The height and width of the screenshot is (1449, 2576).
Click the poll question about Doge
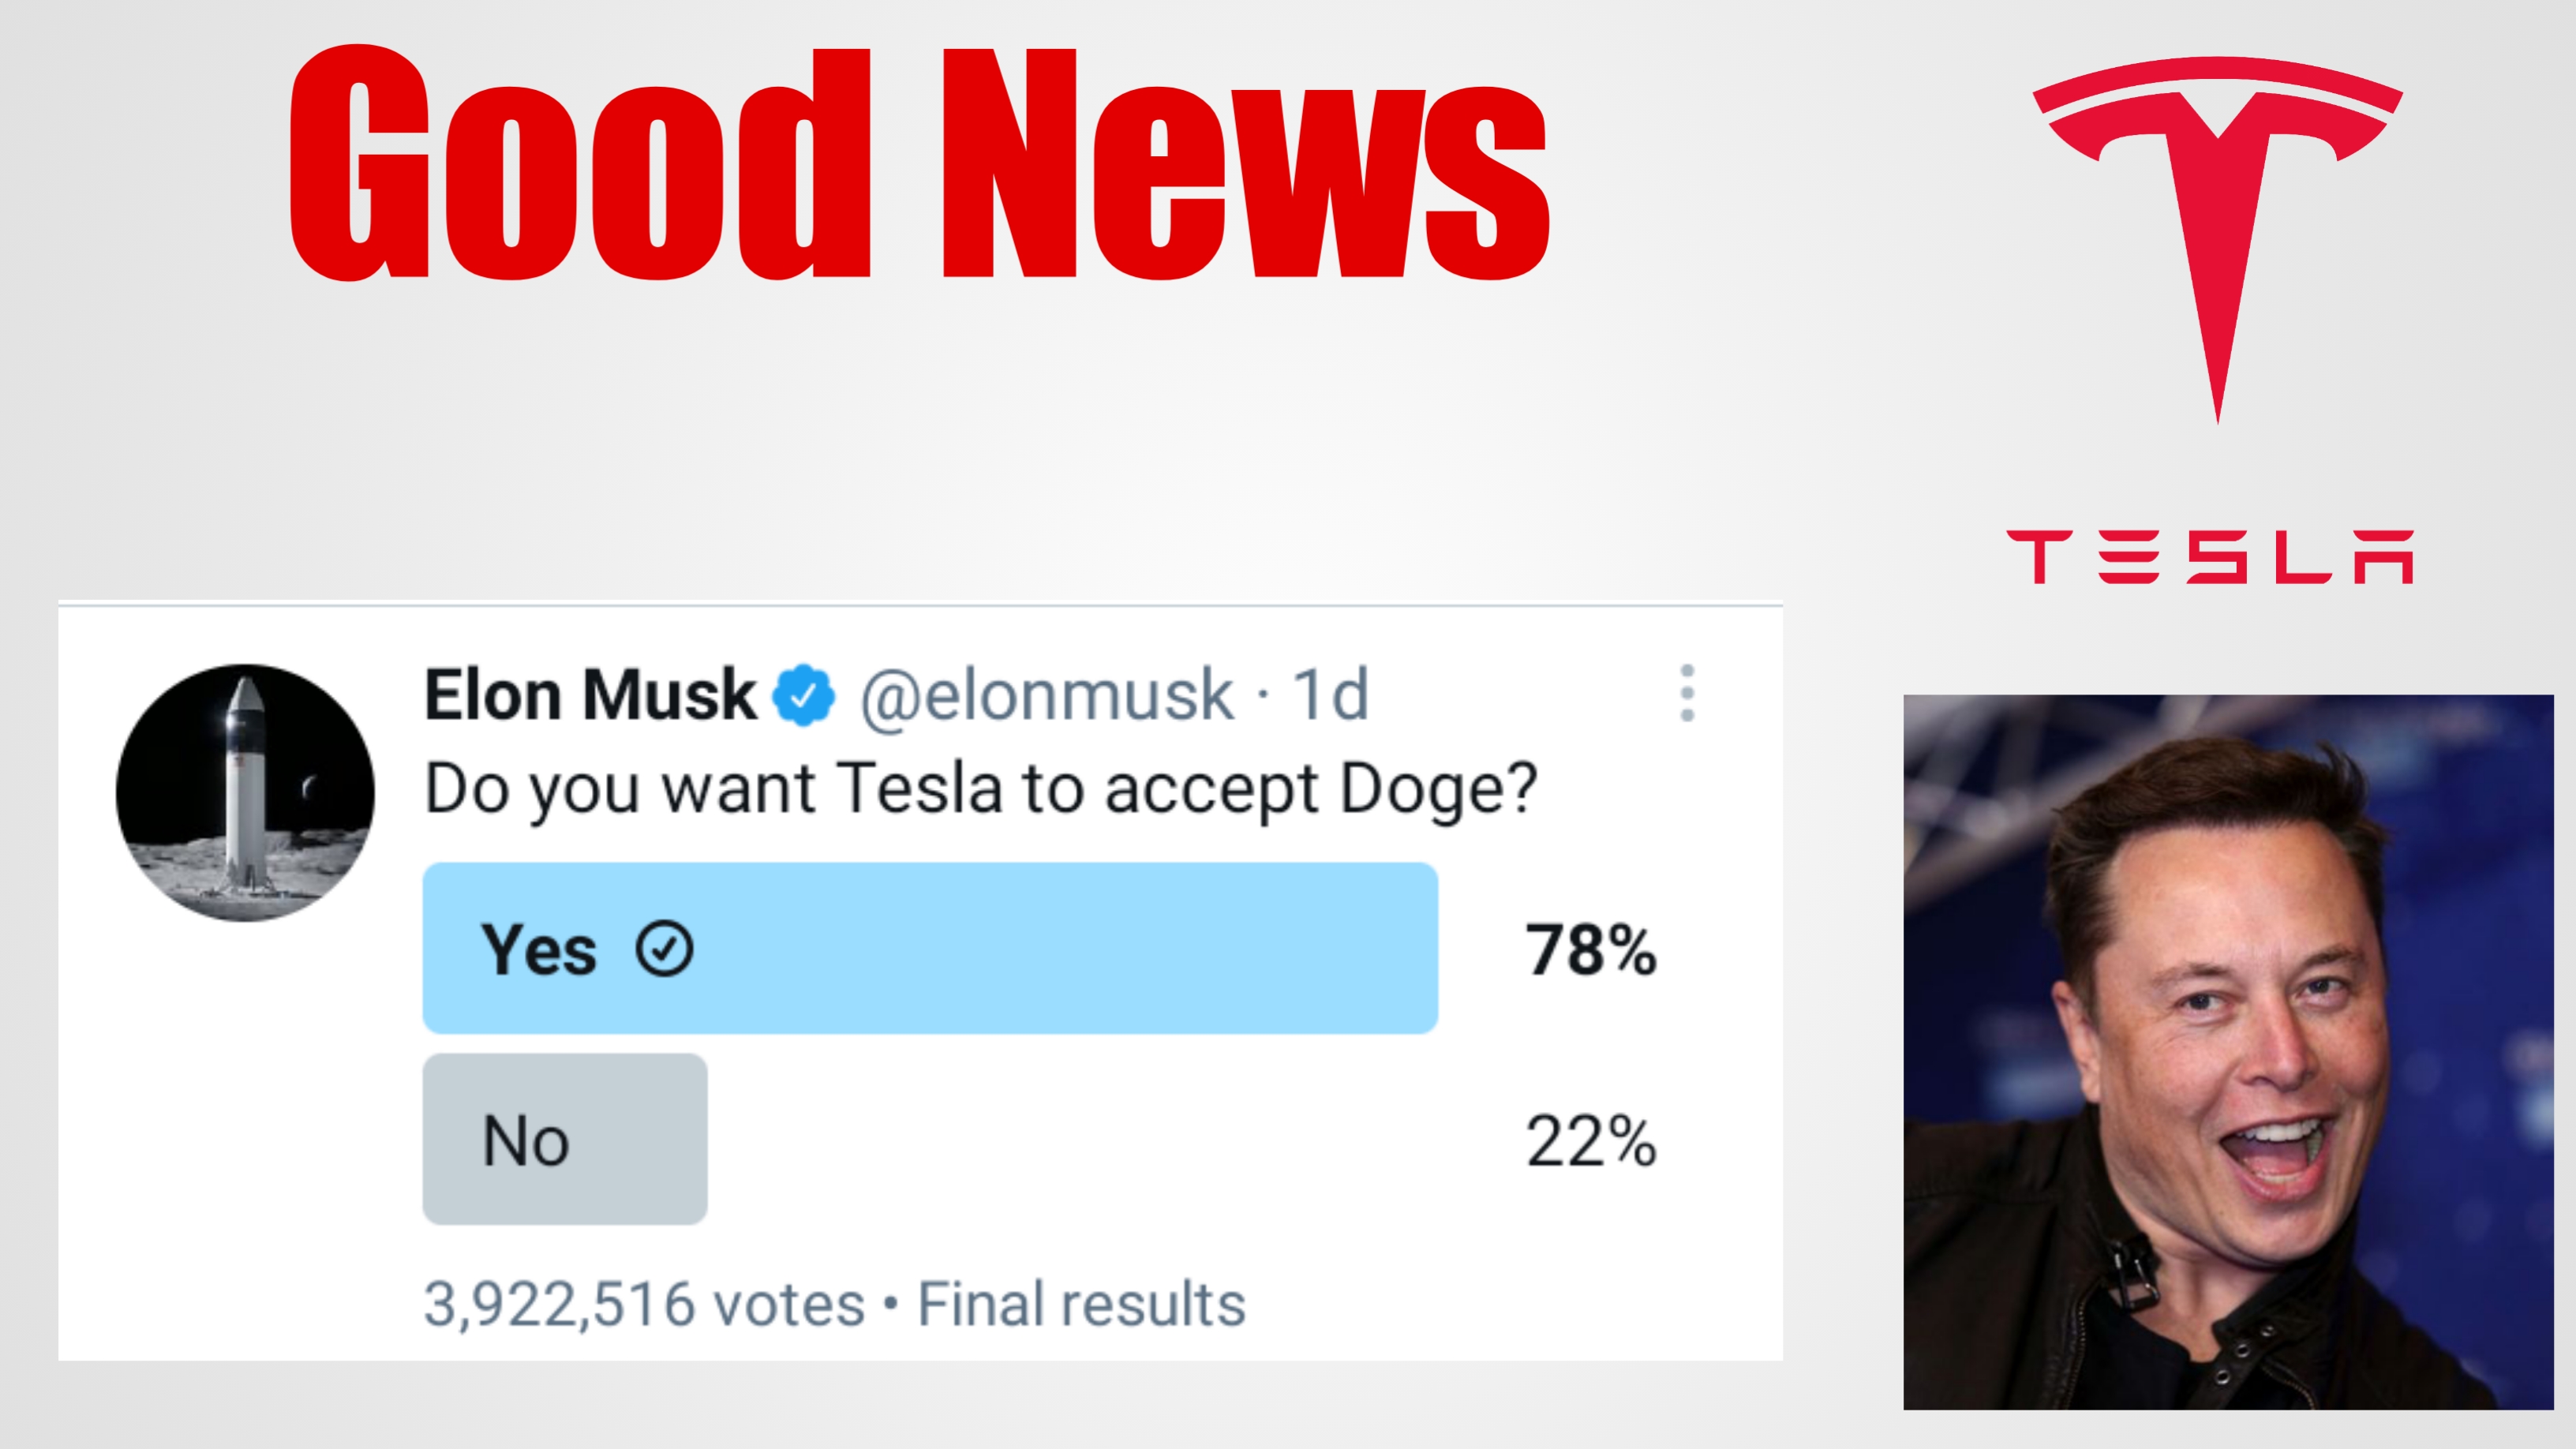[x=980, y=791]
